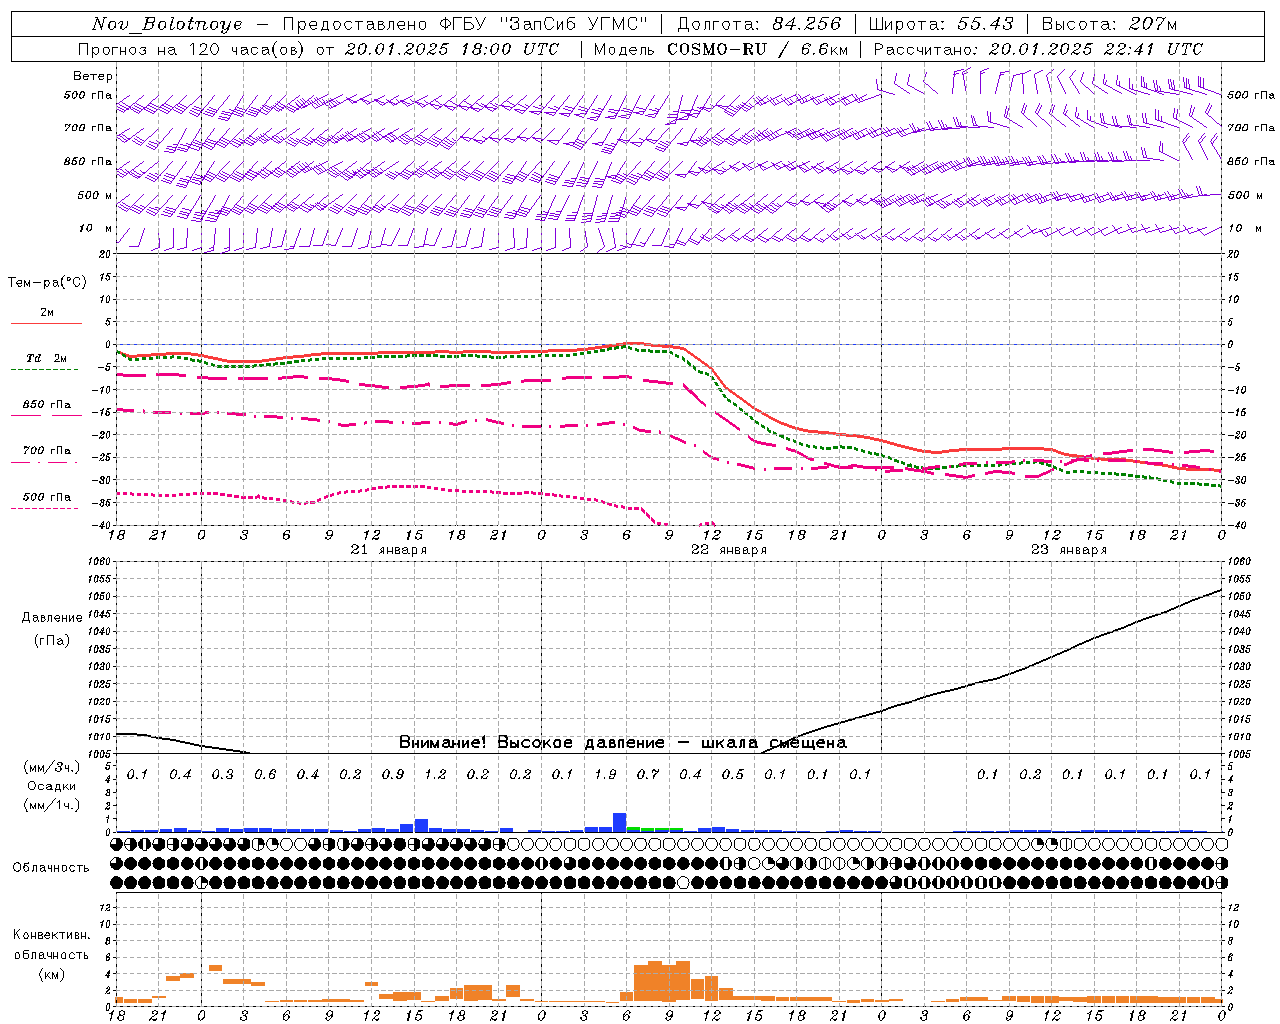The image size is (1280, 1024).
Task: Click the green precipitation bar segment
Action: (x=655, y=829)
